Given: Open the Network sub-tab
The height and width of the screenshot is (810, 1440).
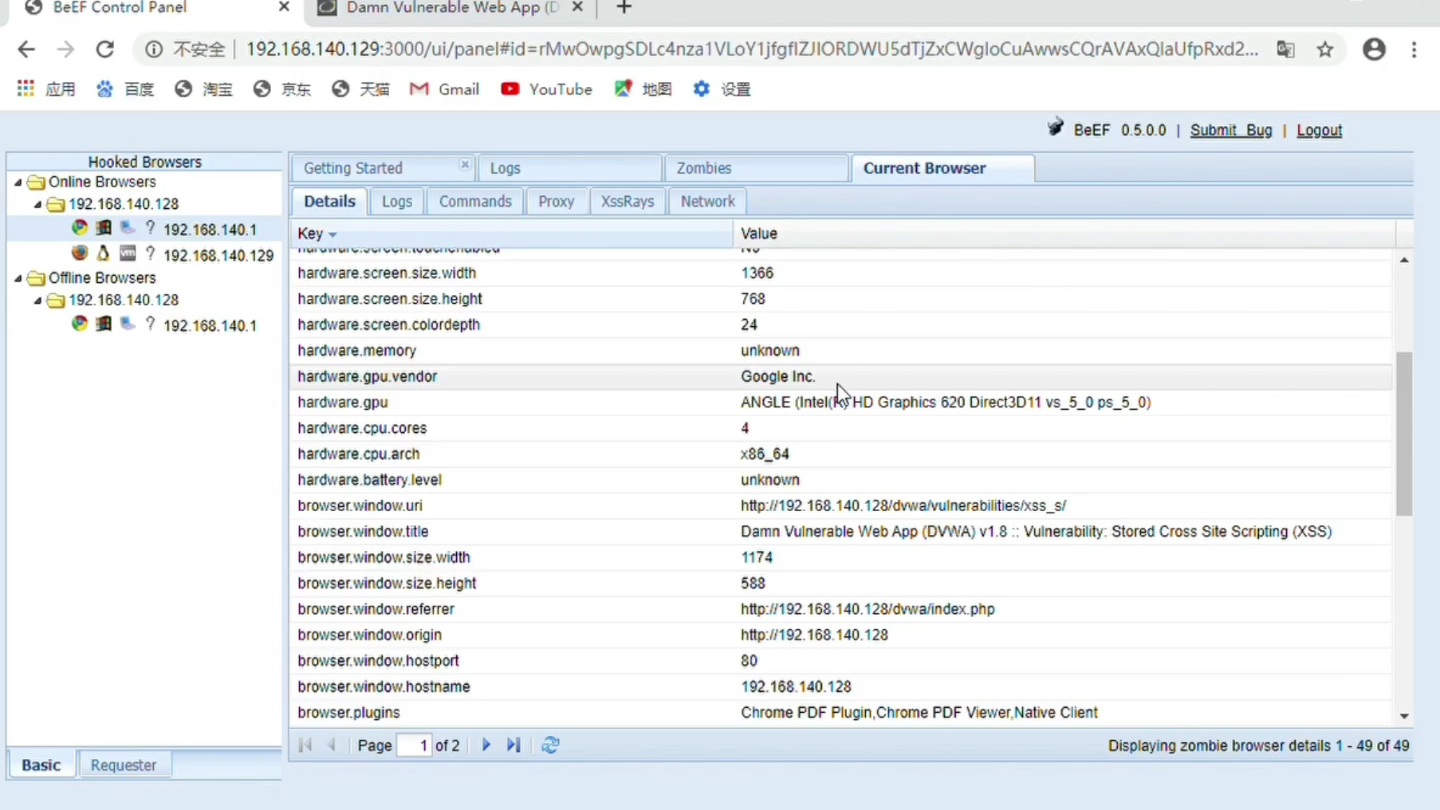Looking at the screenshot, I should point(708,201).
